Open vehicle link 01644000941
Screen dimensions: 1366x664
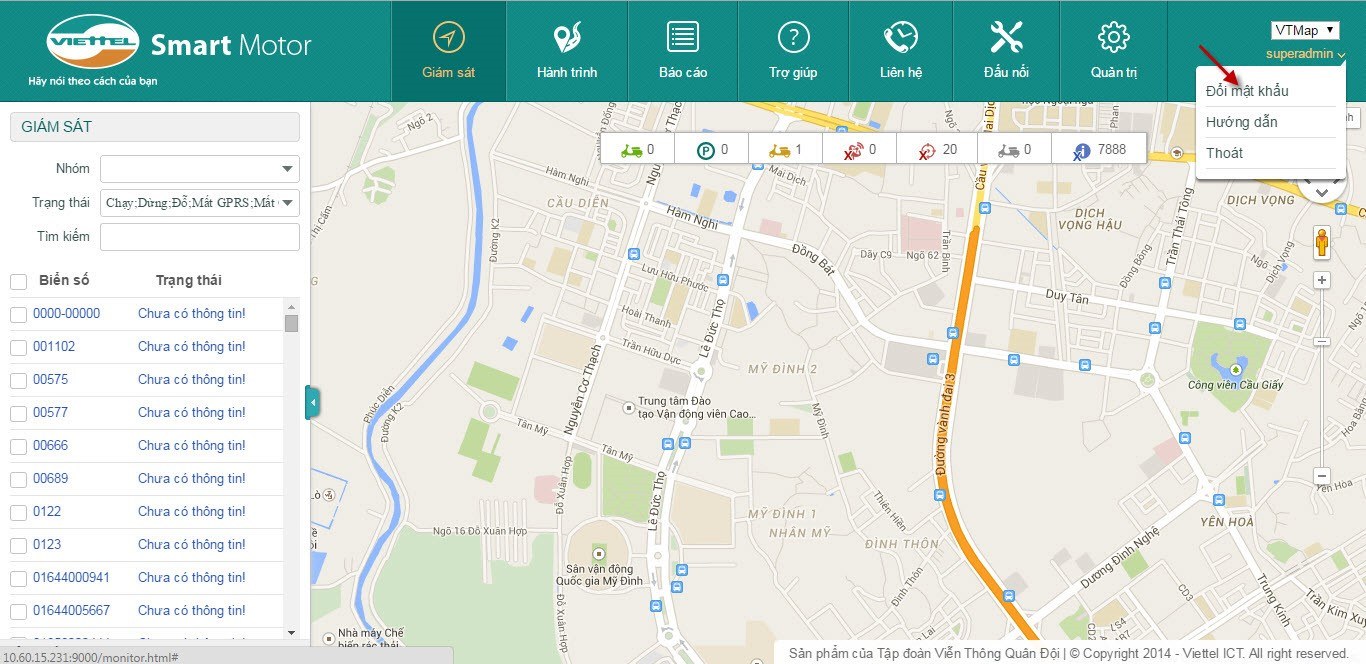pos(71,577)
